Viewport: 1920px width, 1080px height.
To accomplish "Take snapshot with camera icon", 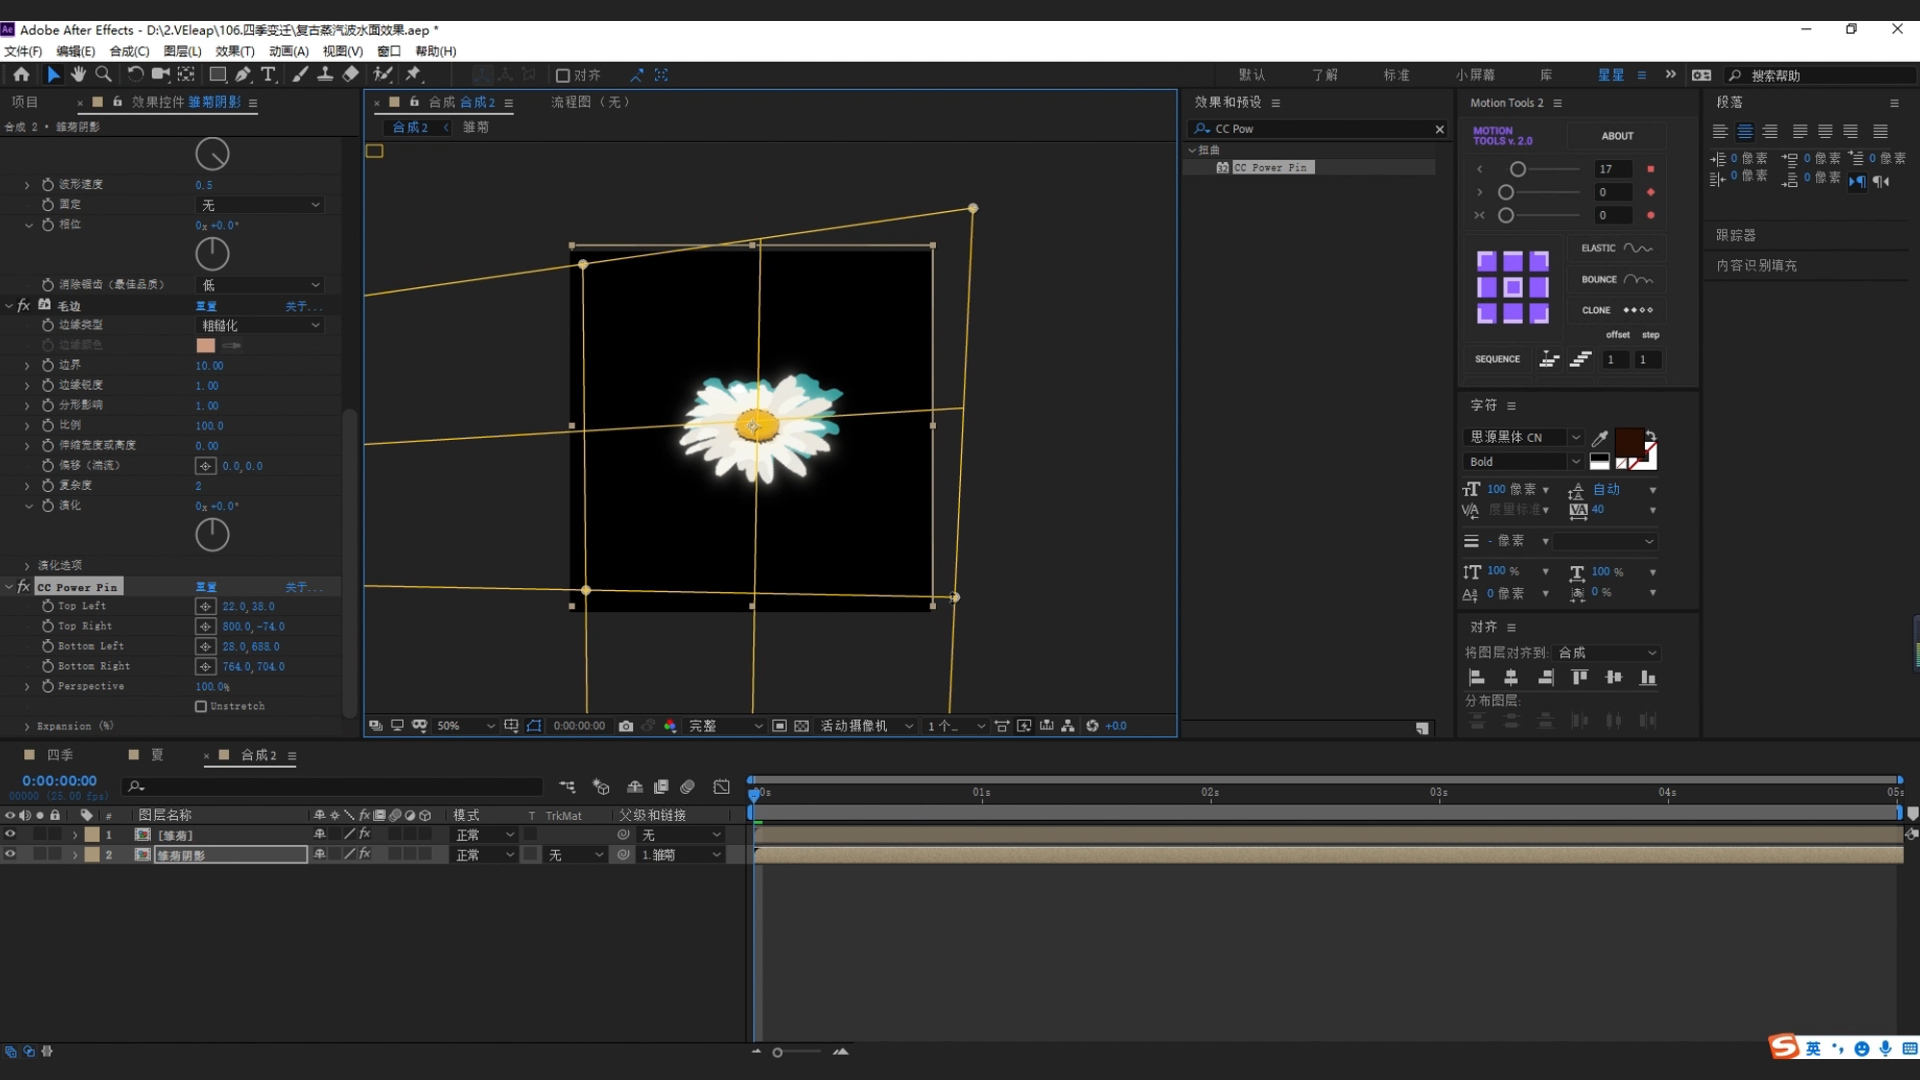I will tap(626, 726).
